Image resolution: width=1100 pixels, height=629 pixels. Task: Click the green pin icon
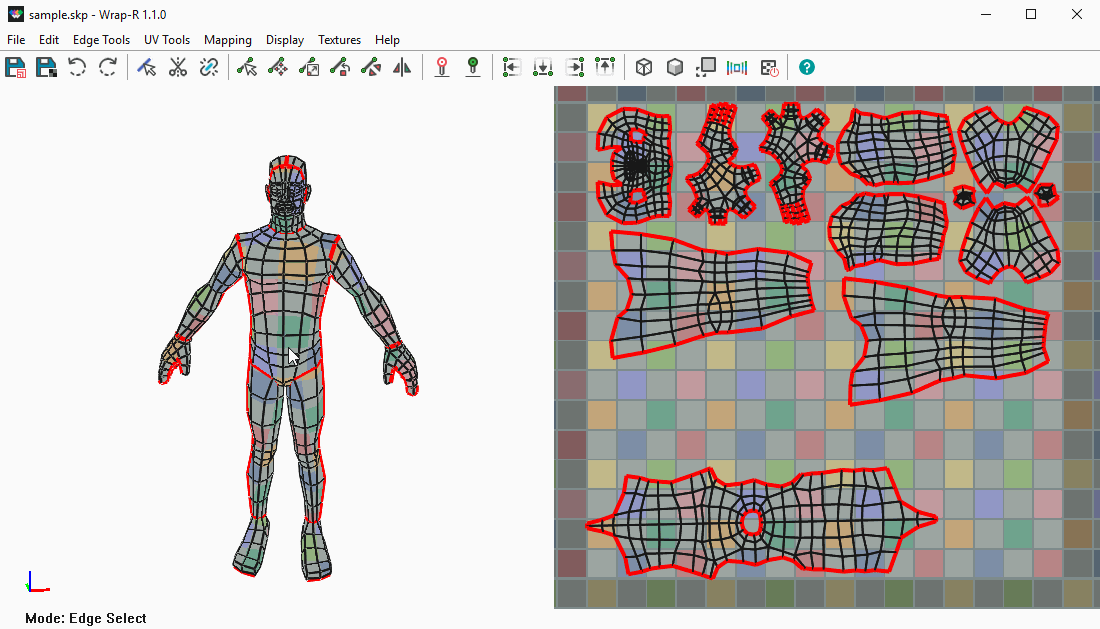tap(473, 67)
